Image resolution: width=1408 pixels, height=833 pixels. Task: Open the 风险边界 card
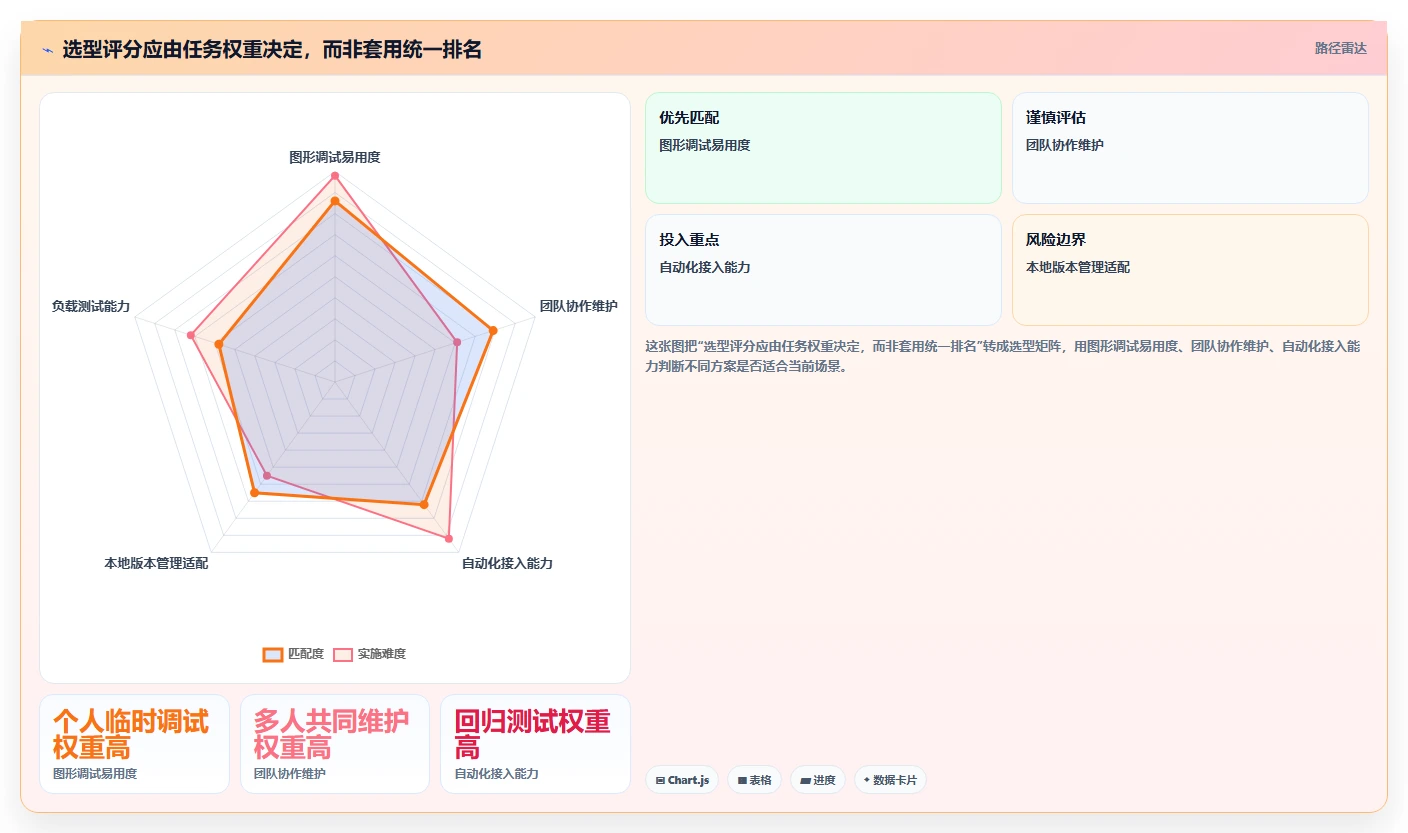point(1190,270)
